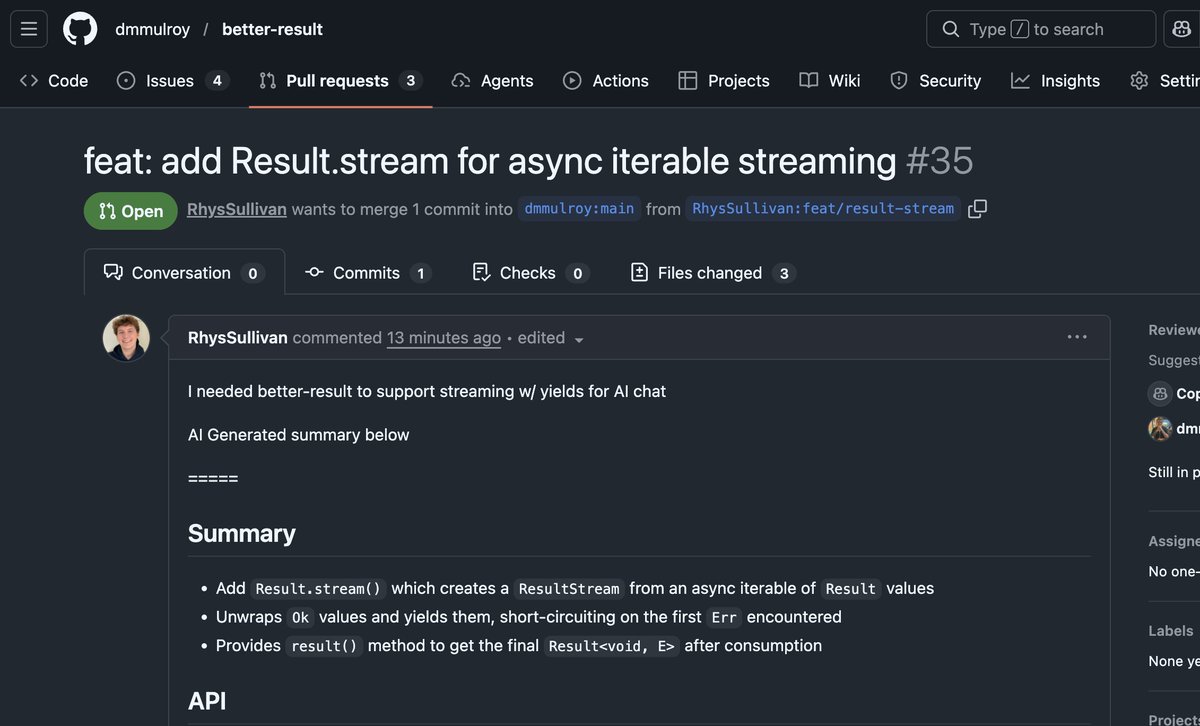Open dmmulroy owner link in breadcrumb
The height and width of the screenshot is (726, 1200).
pos(152,29)
